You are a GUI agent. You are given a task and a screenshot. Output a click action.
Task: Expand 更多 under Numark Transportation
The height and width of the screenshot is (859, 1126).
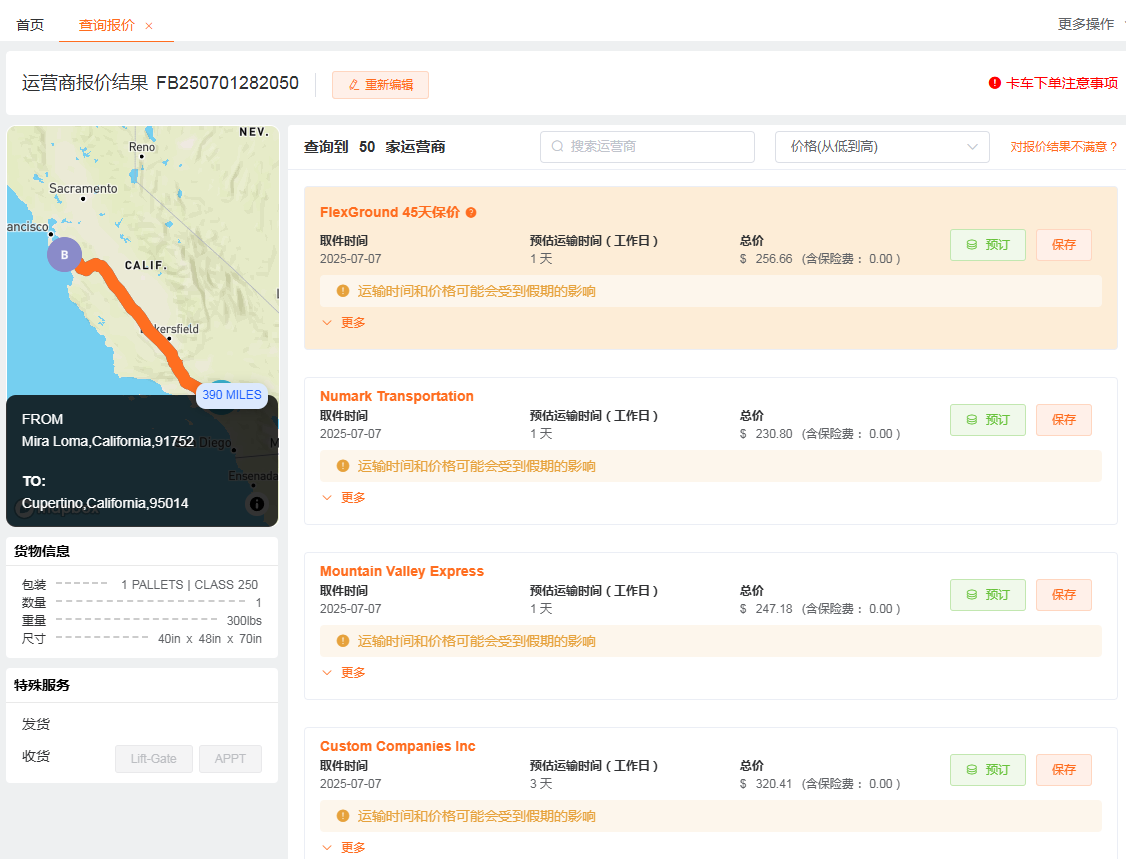(344, 498)
